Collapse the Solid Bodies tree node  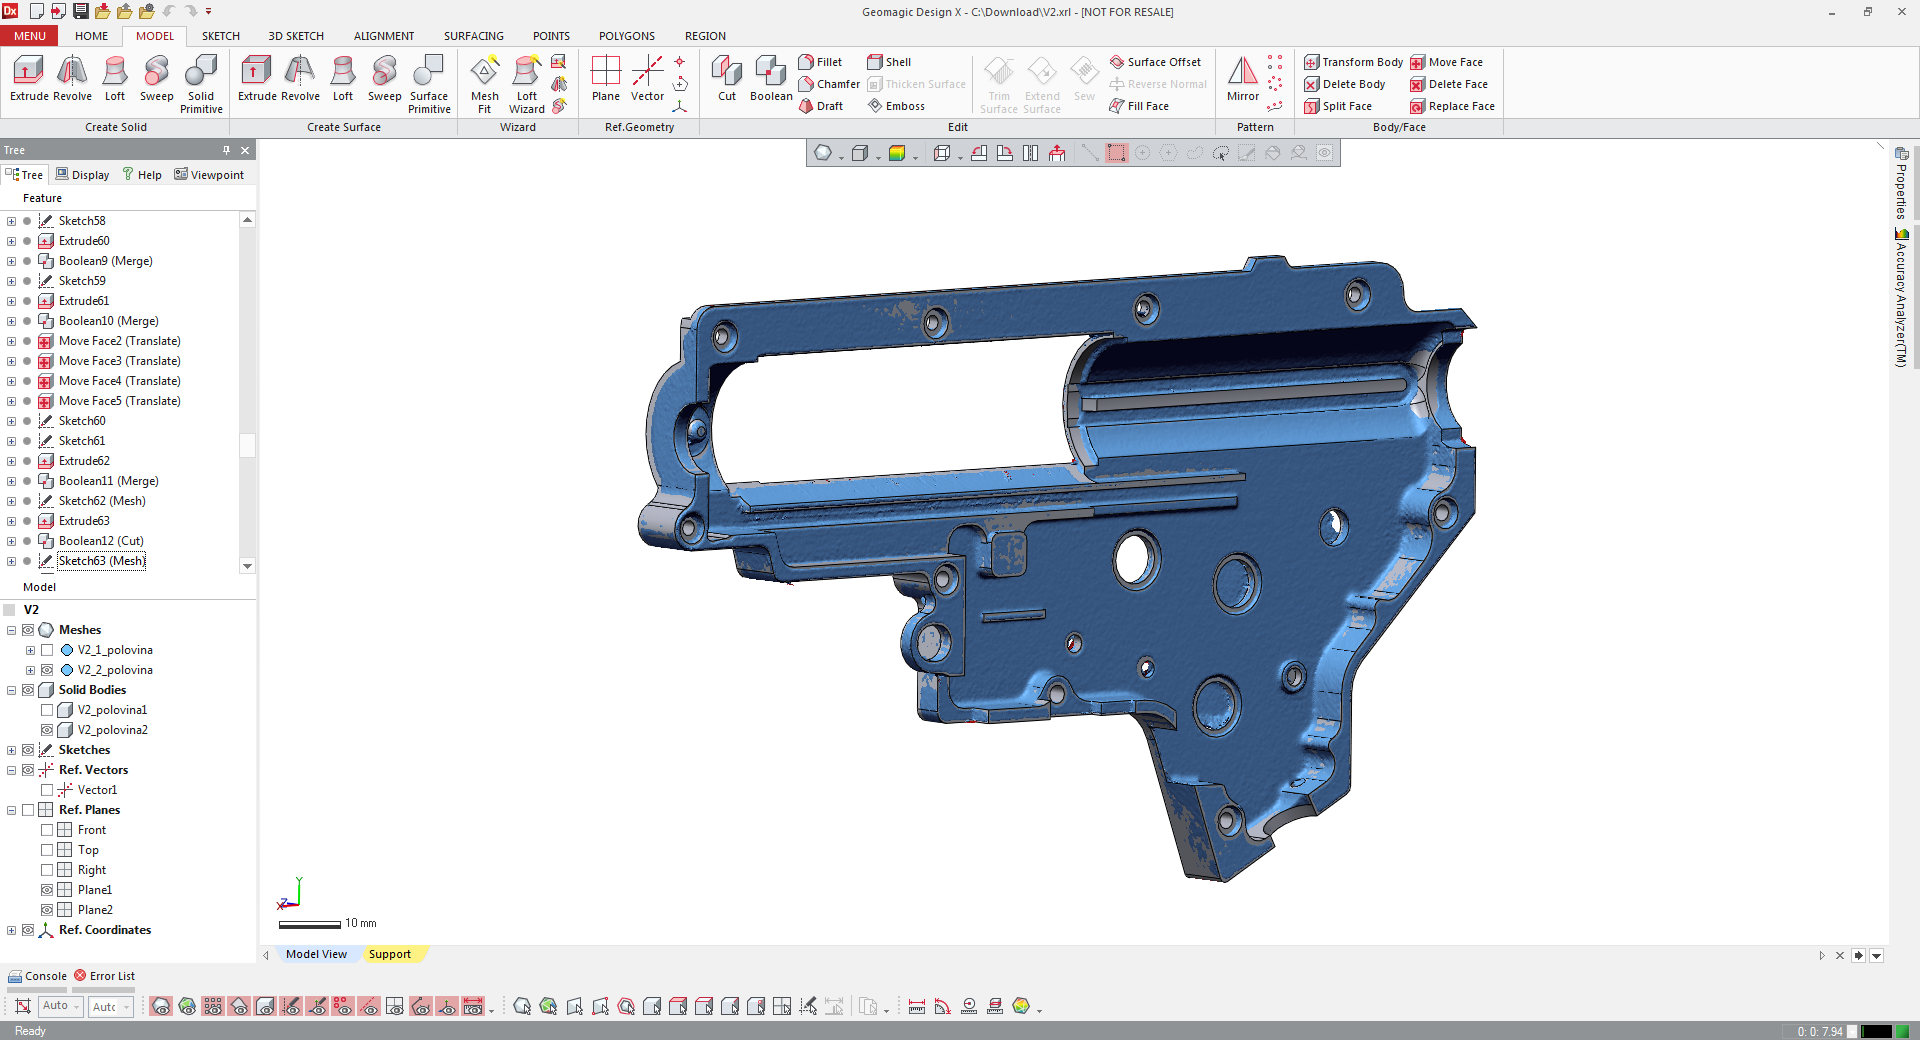pos(11,690)
